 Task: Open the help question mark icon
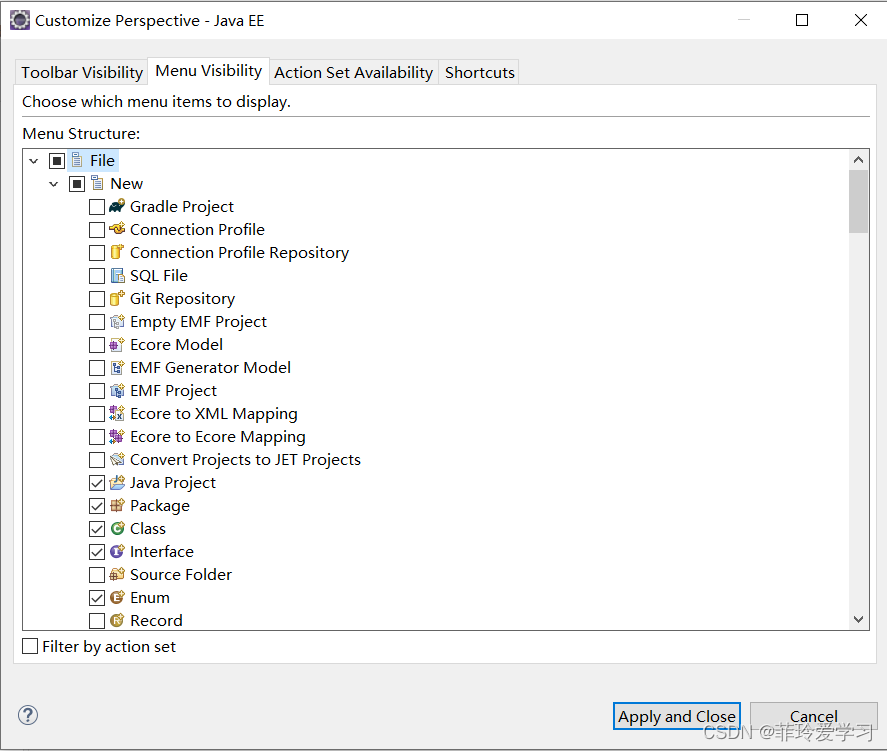[28, 715]
